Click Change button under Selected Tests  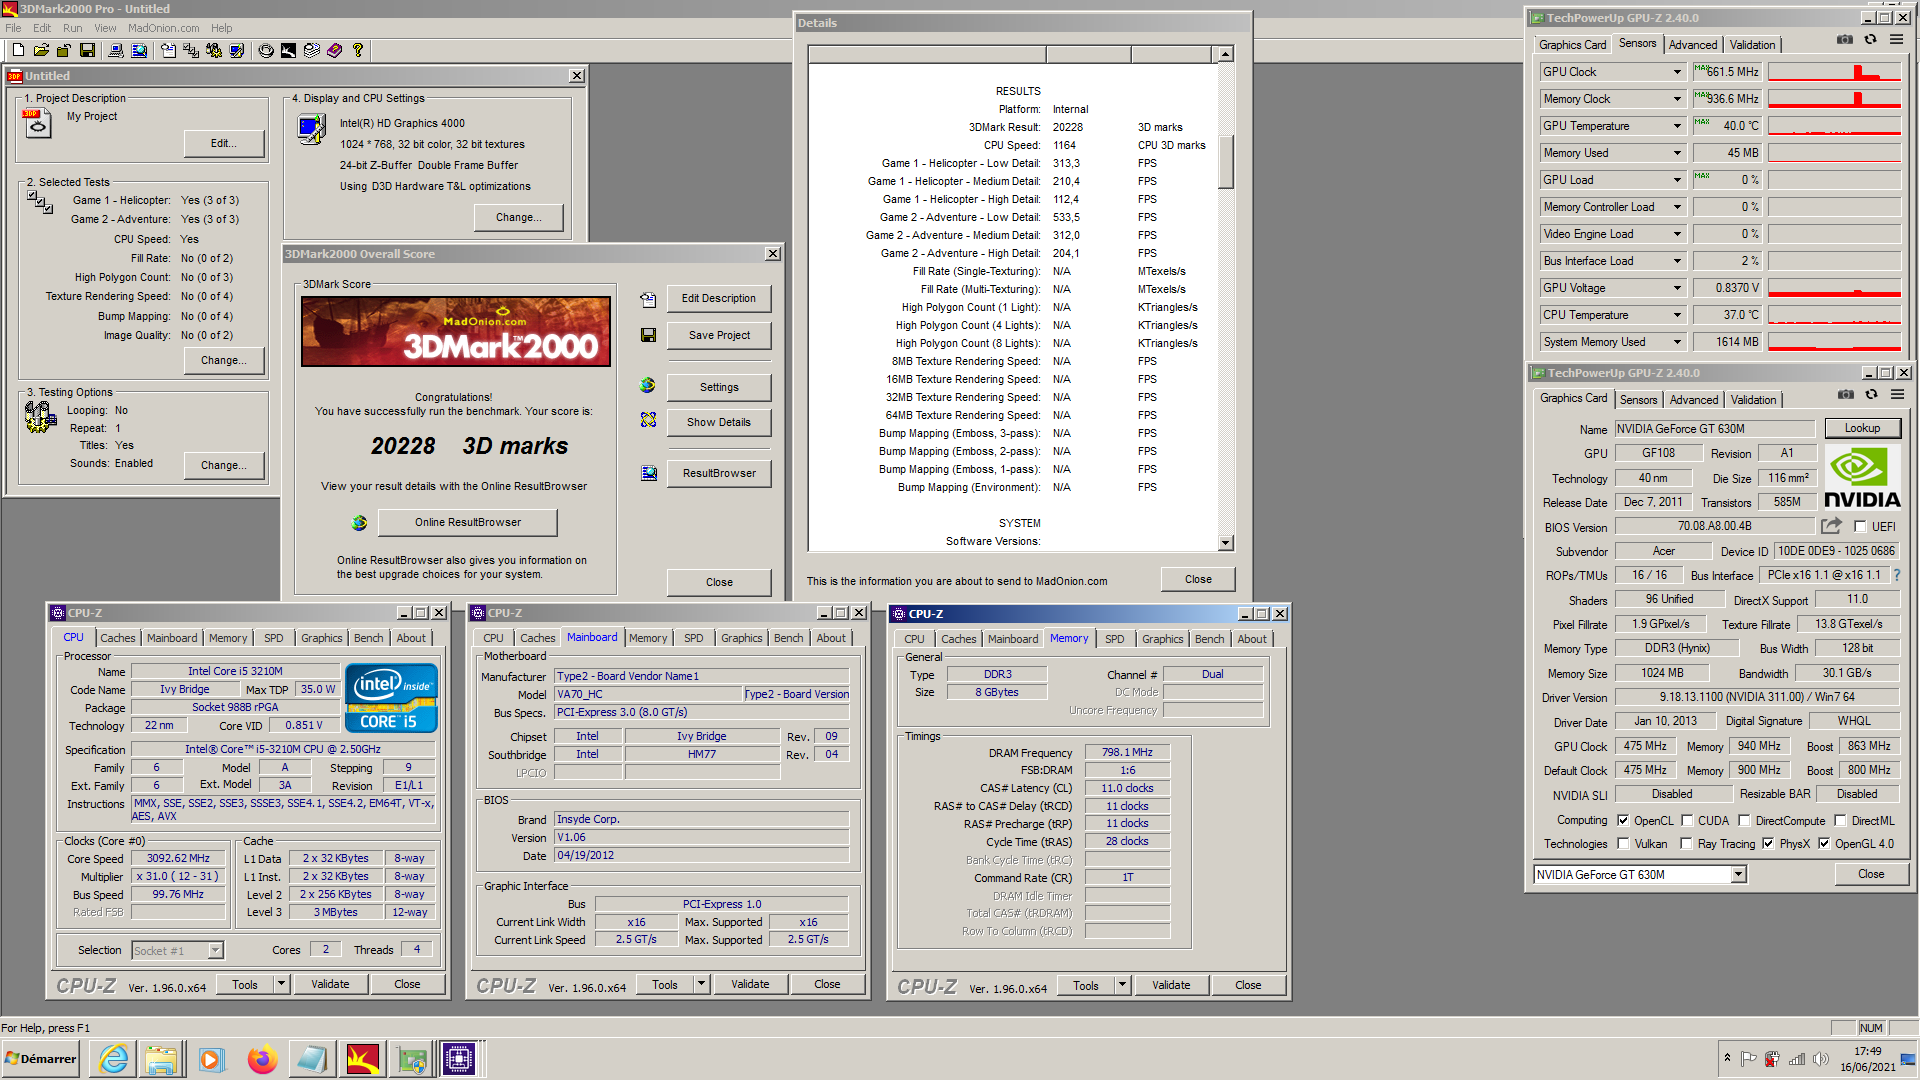(x=224, y=360)
